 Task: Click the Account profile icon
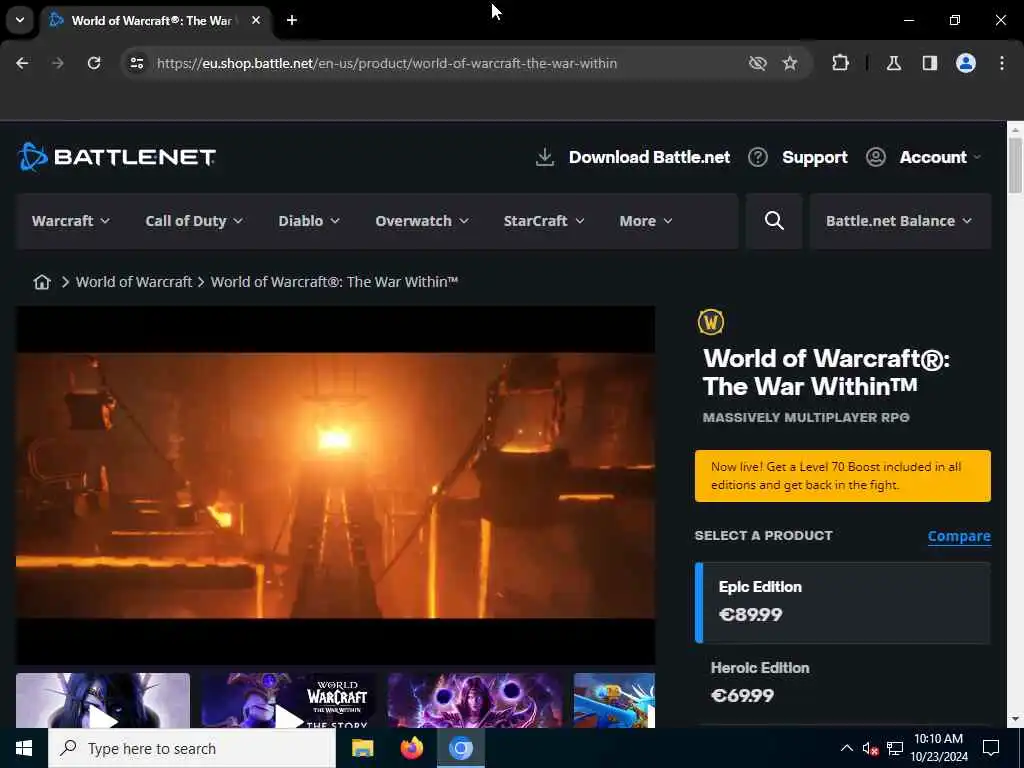coord(876,157)
